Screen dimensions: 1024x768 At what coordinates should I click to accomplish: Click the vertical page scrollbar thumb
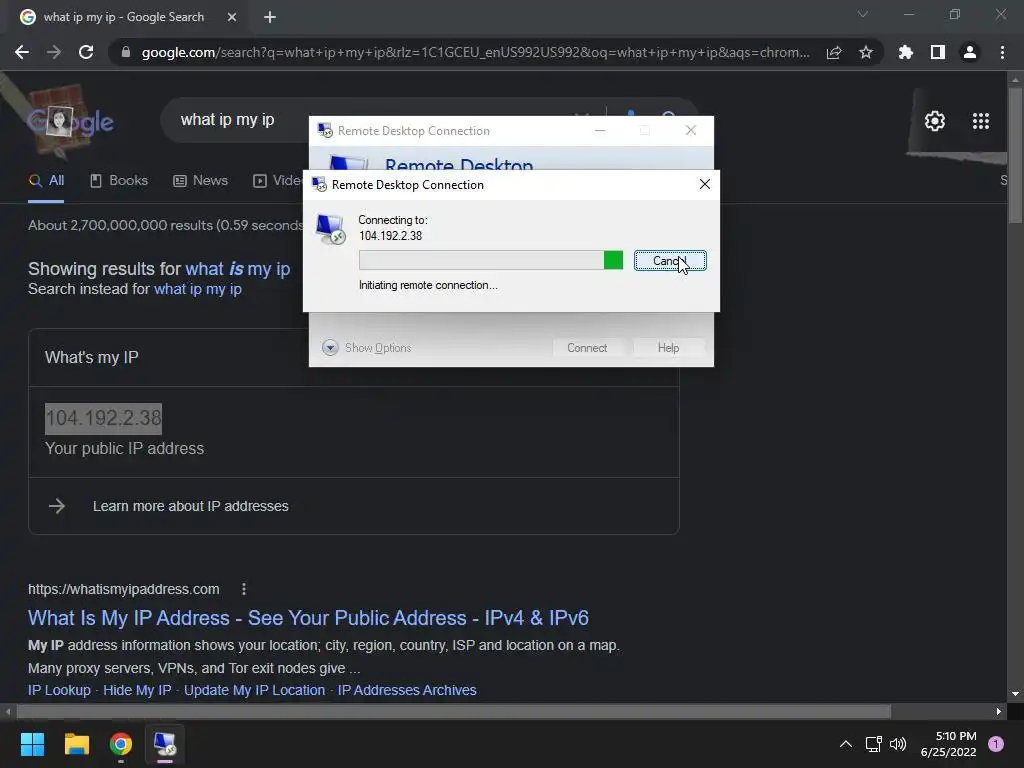point(1015,155)
